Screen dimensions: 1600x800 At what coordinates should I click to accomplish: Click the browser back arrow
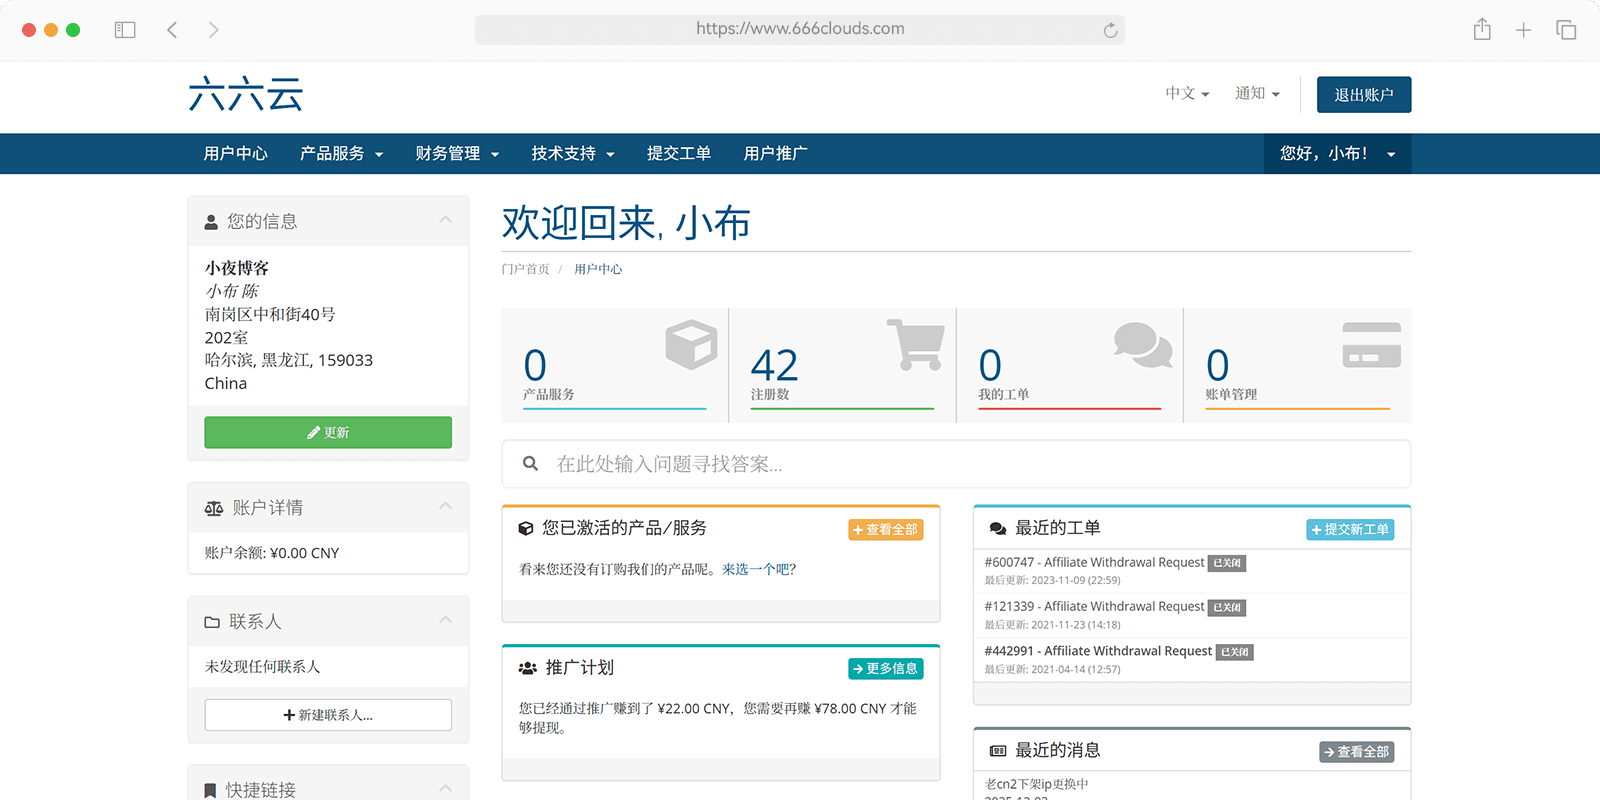tap(172, 30)
